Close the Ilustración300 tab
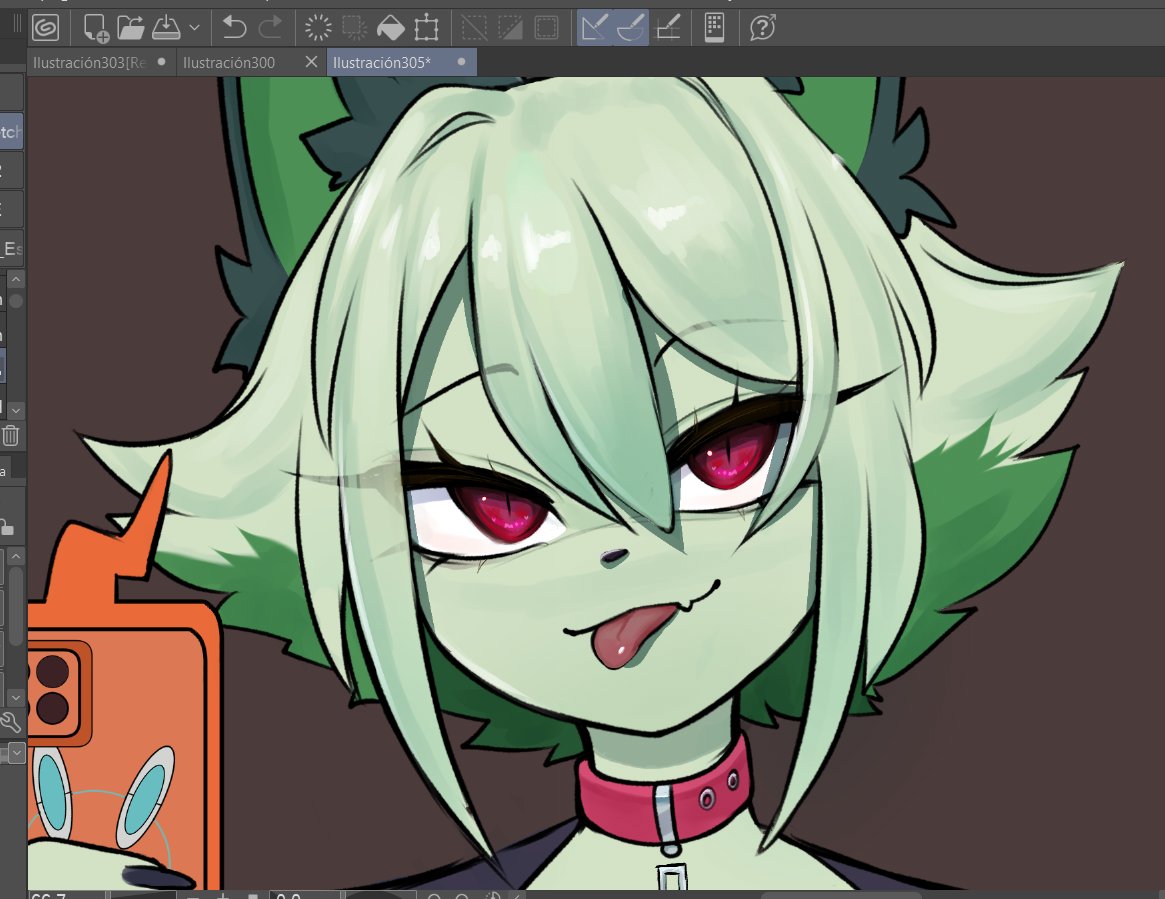 pos(311,62)
